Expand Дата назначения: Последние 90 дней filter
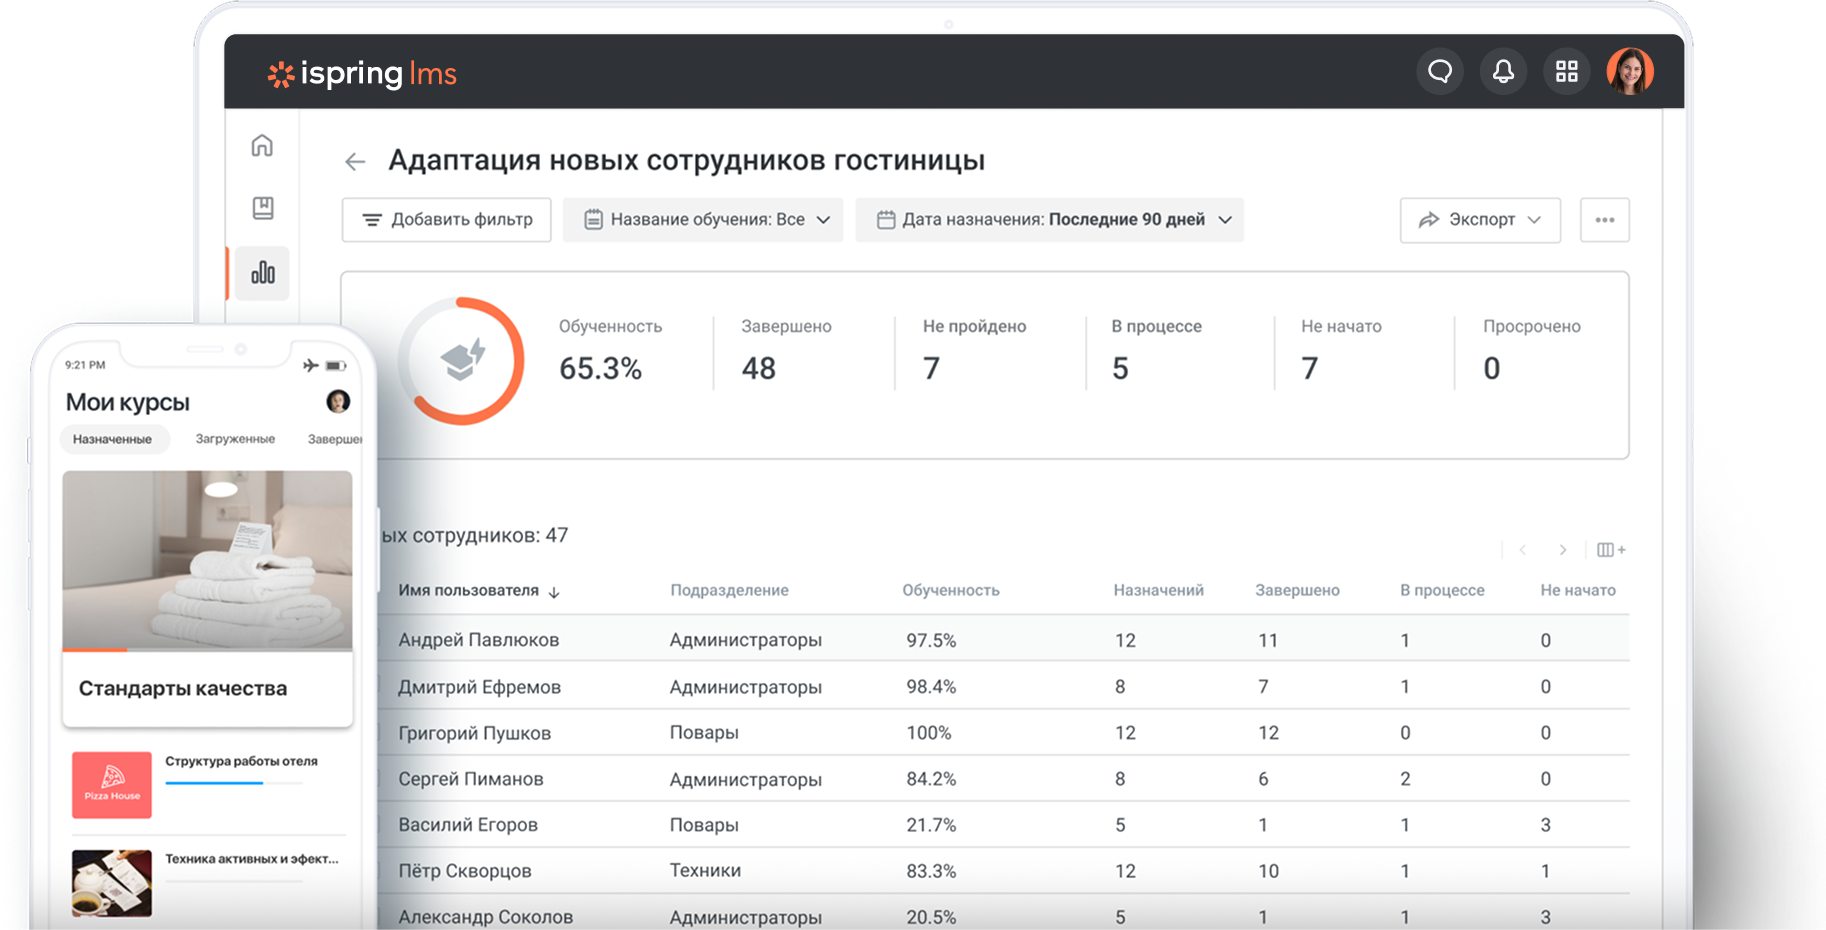The width and height of the screenshot is (1826, 930). click(x=1049, y=220)
